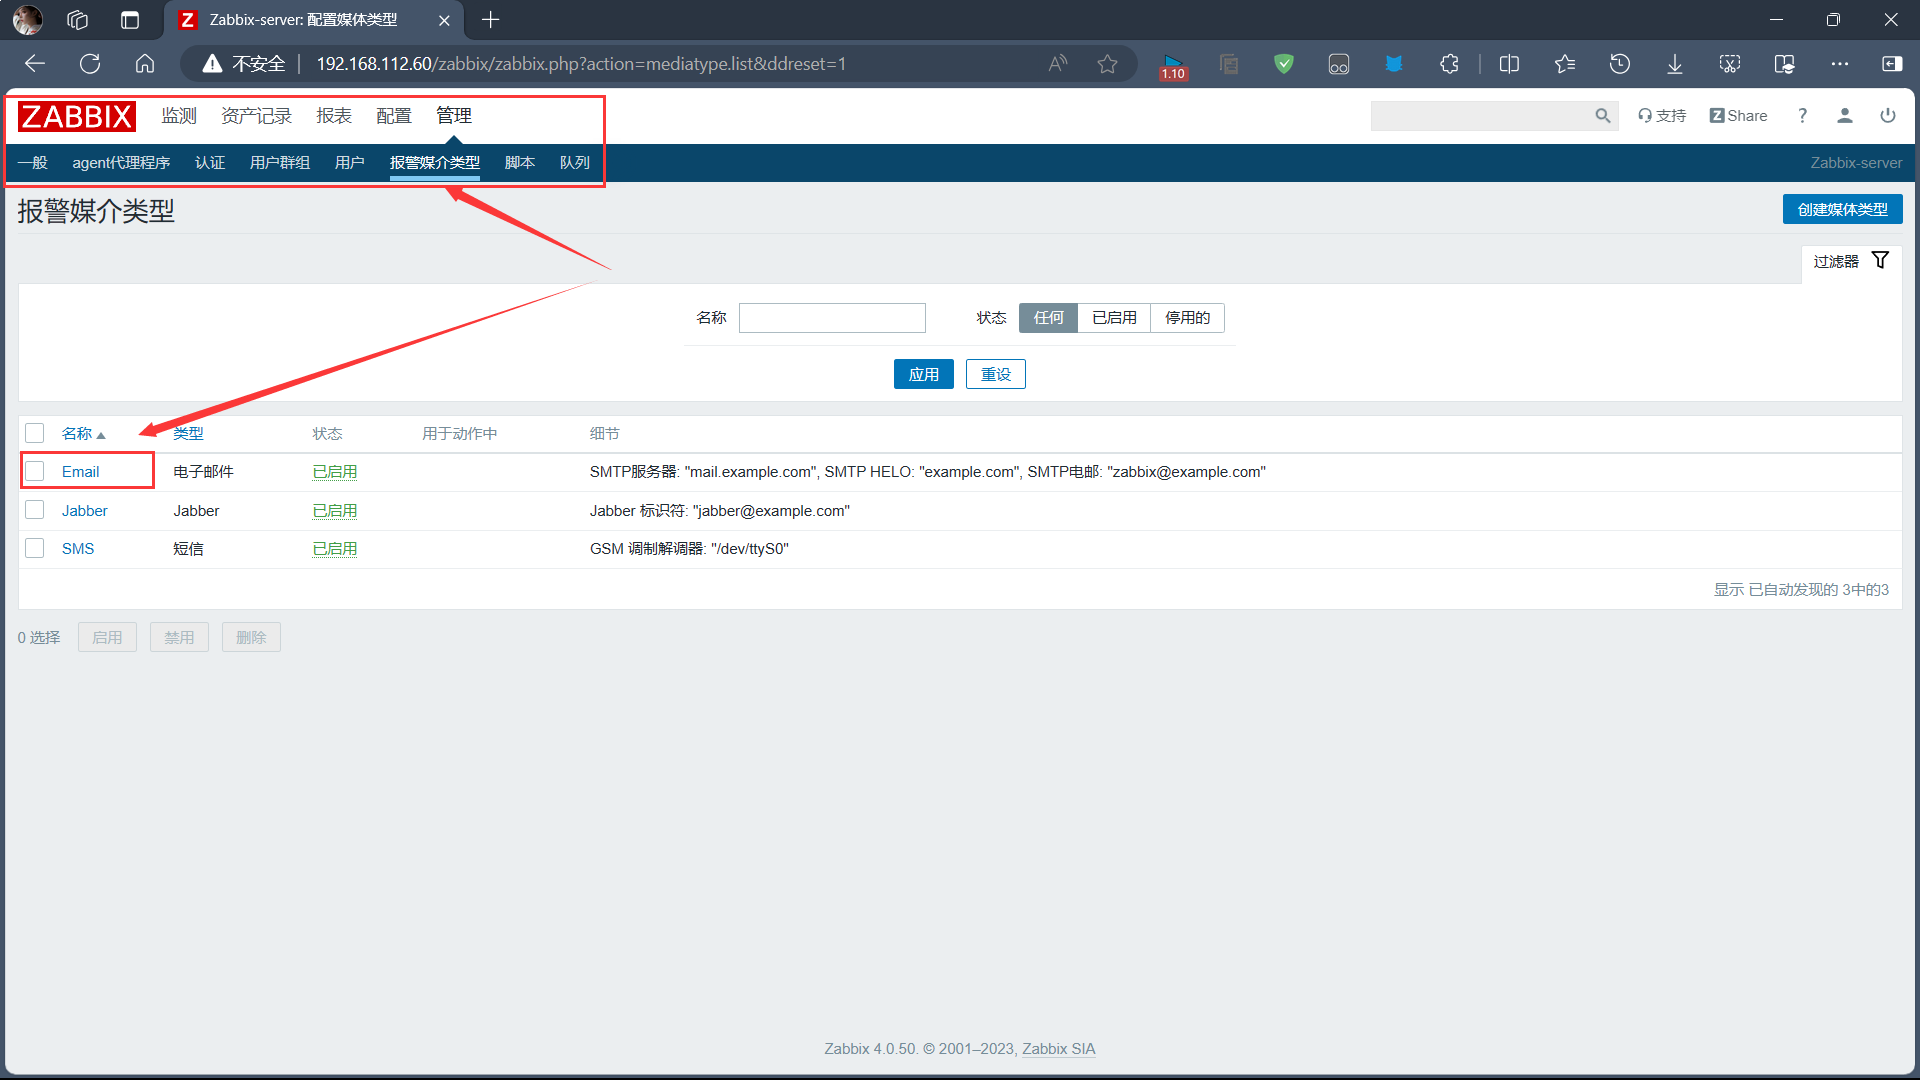Open the 管理 menu

point(454,116)
